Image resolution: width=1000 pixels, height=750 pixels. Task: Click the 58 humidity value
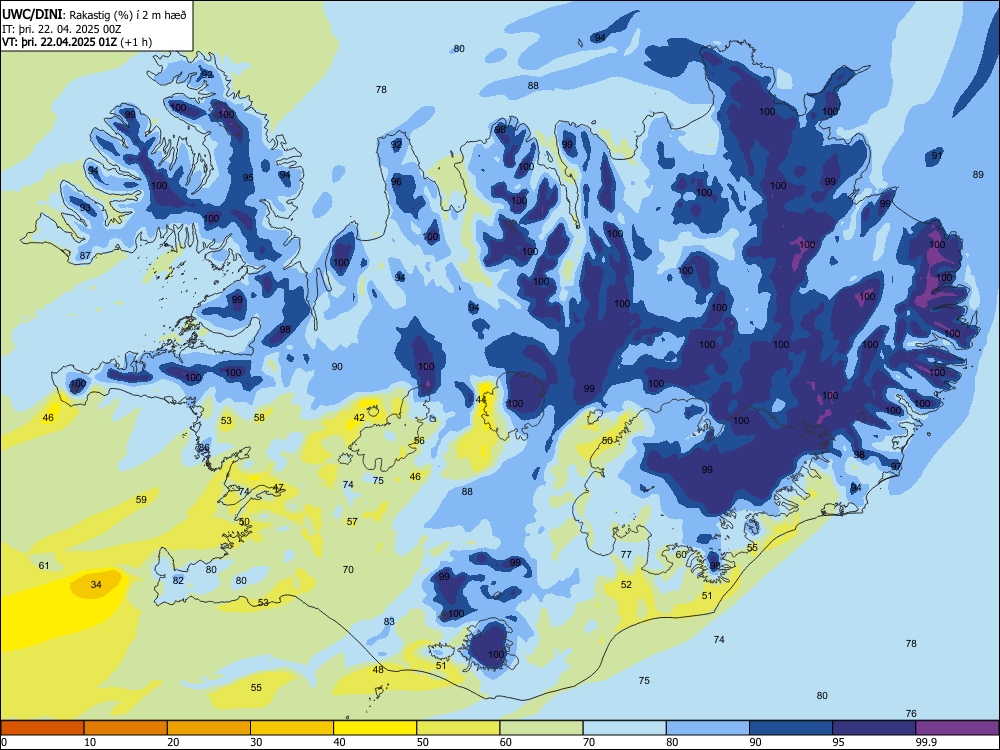click(x=259, y=417)
